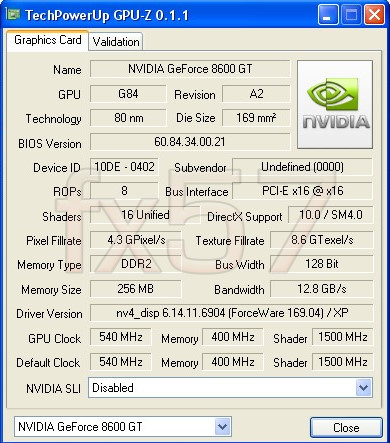Screen dimensions: 390x443
Task: Click the Memory Size value 256 MB
Action: (x=136, y=289)
